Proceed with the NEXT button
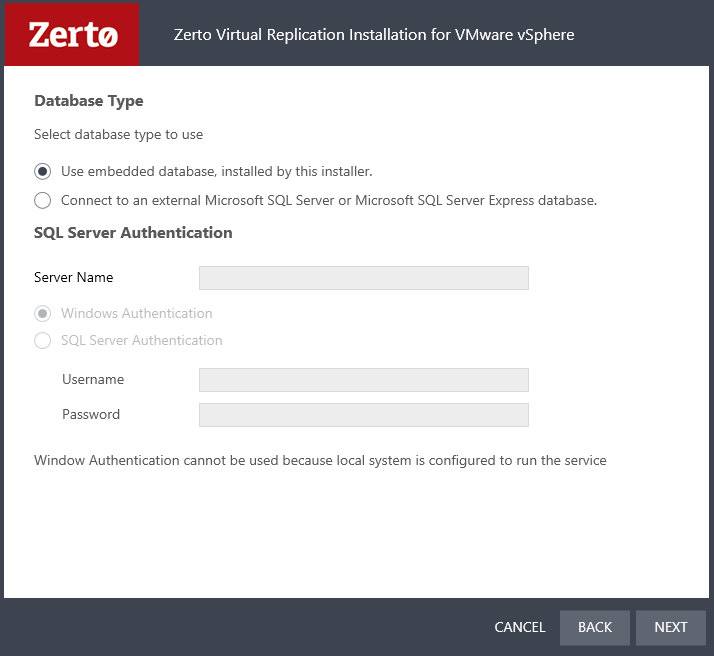This screenshot has width=714, height=656. 671,627
